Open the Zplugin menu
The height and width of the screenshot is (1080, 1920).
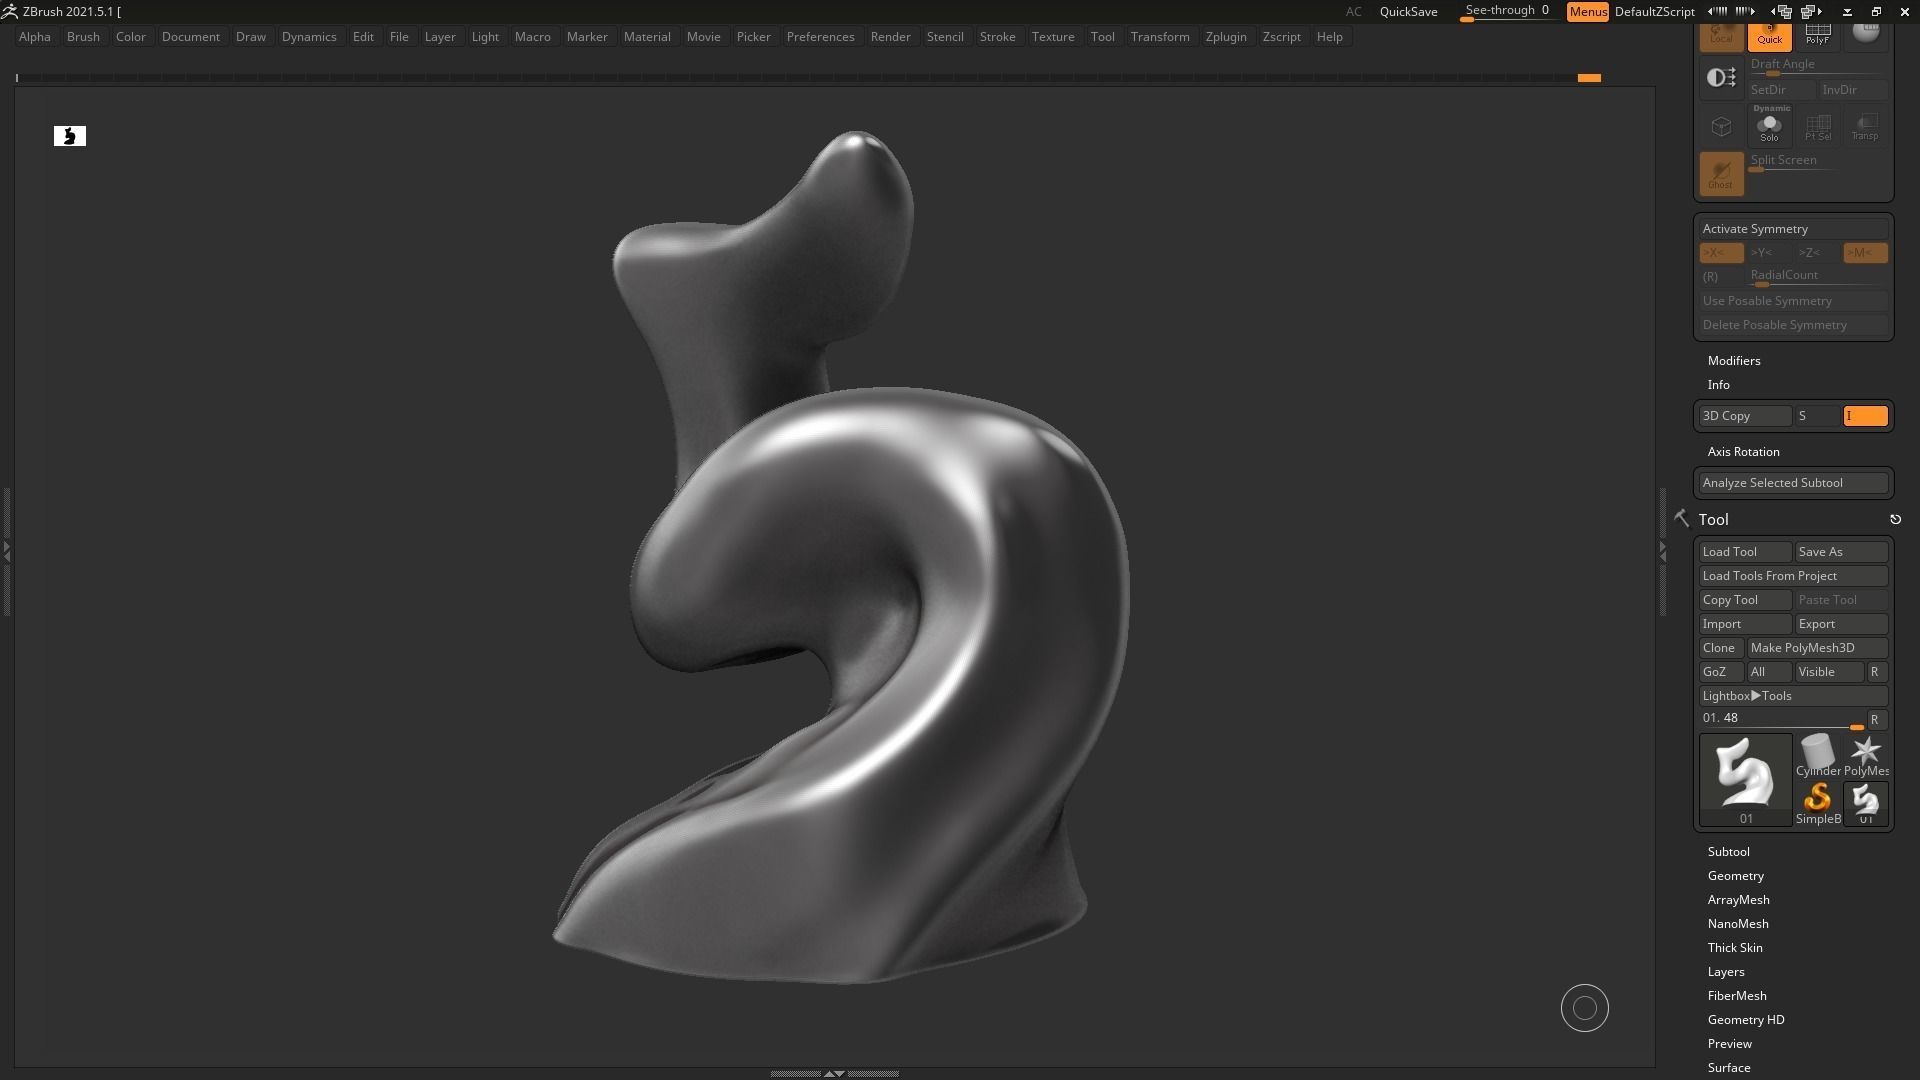pos(1226,37)
